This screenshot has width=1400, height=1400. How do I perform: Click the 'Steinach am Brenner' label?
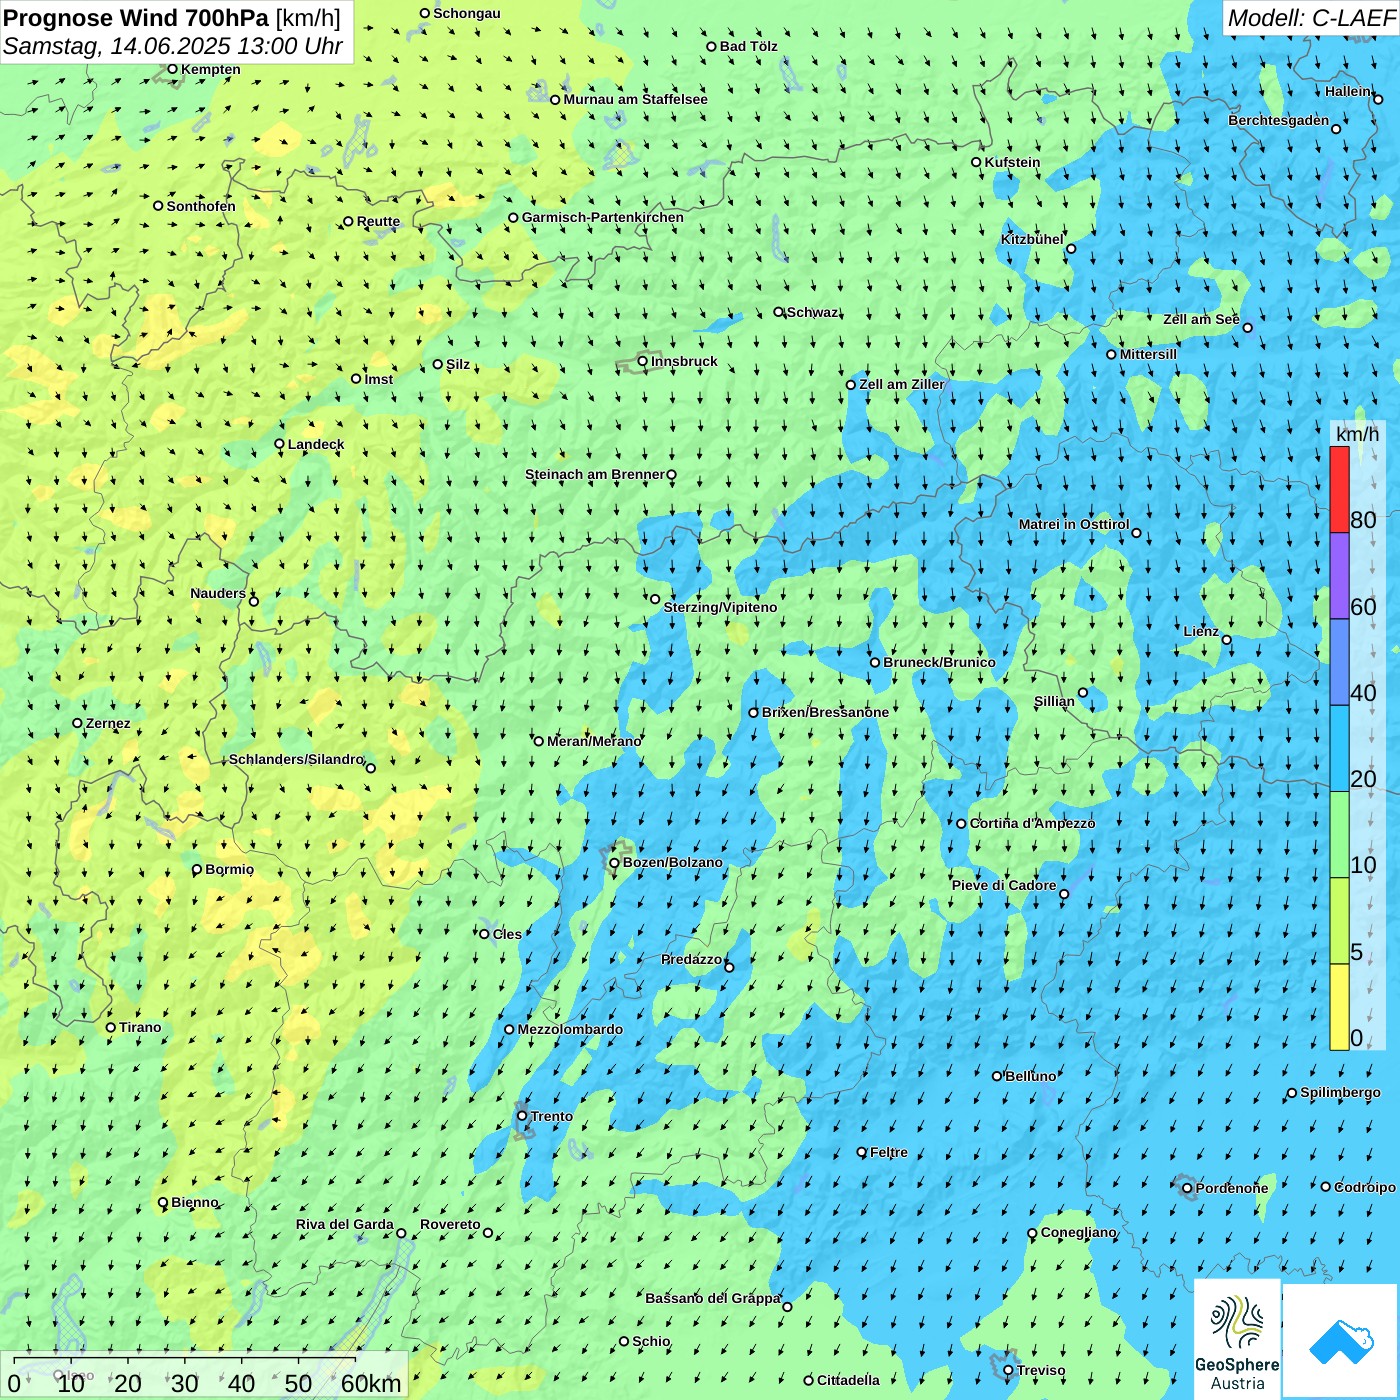coord(595,474)
